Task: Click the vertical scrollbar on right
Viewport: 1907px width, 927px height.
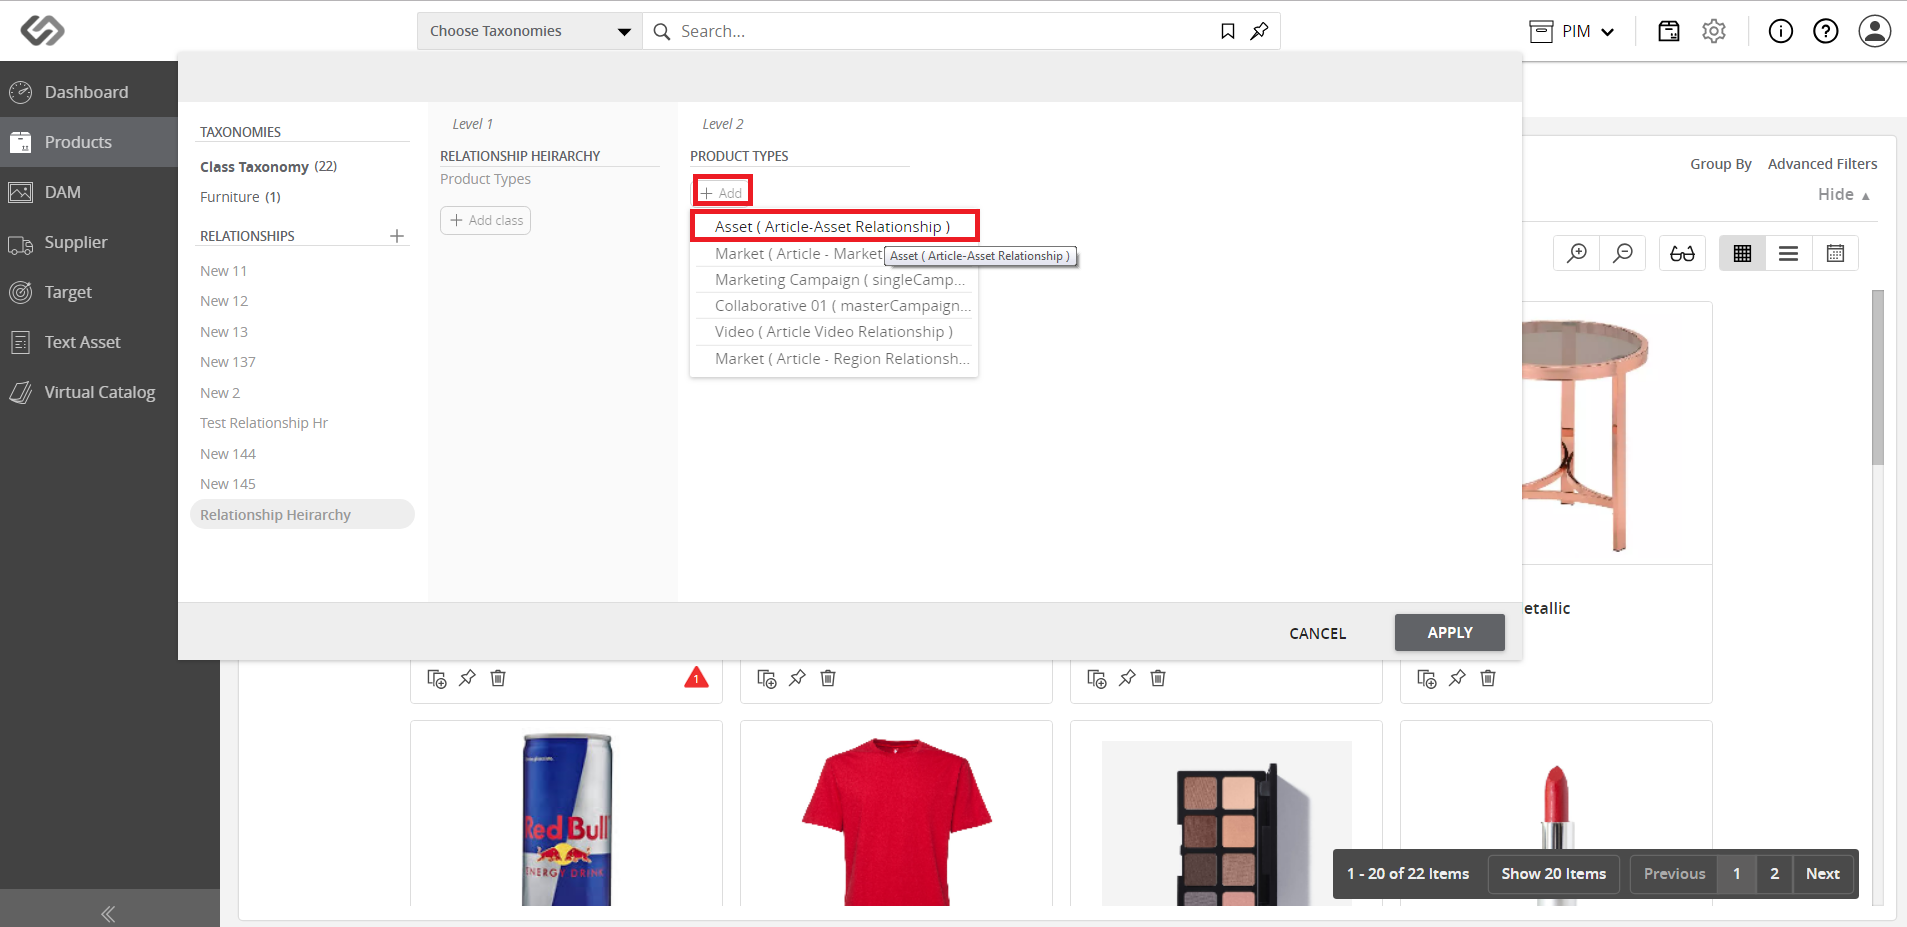Action: click(1878, 377)
